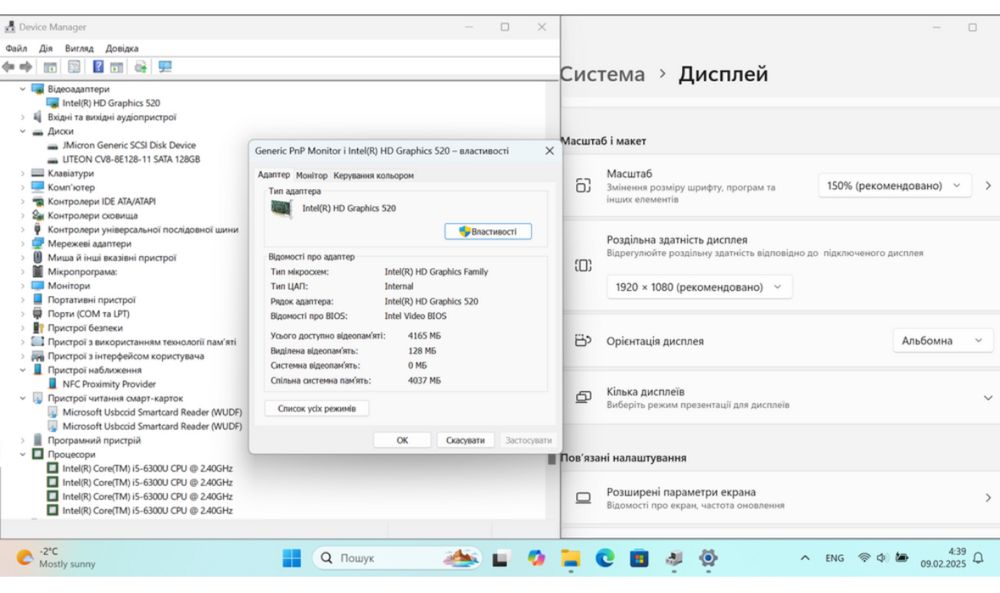This screenshot has height=593, width=1000.
Task: Open the scale dropdown showing 150% (рекомендовано)
Action: [x=894, y=186]
